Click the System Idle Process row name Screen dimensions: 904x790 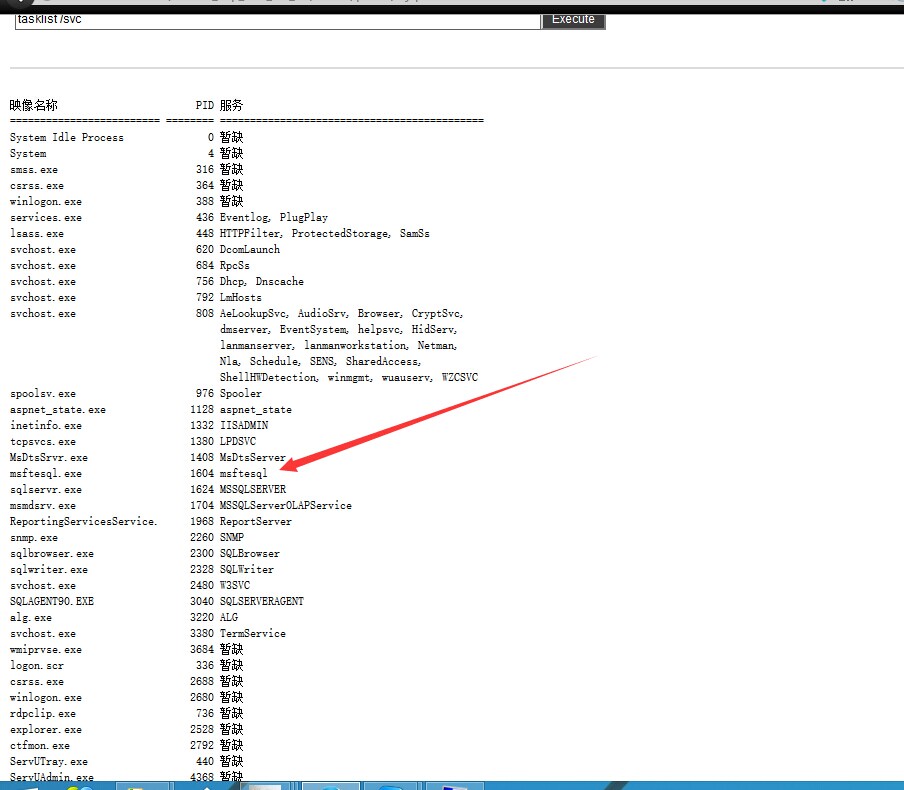click(66, 137)
